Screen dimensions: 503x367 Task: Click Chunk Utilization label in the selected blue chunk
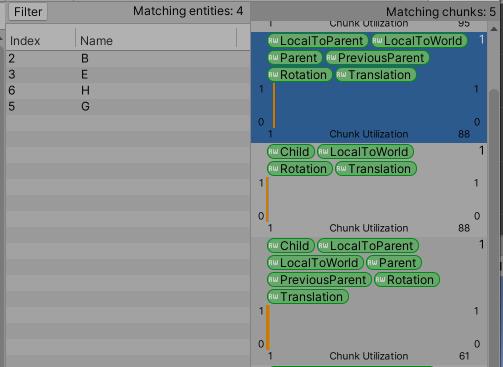tap(368, 134)
